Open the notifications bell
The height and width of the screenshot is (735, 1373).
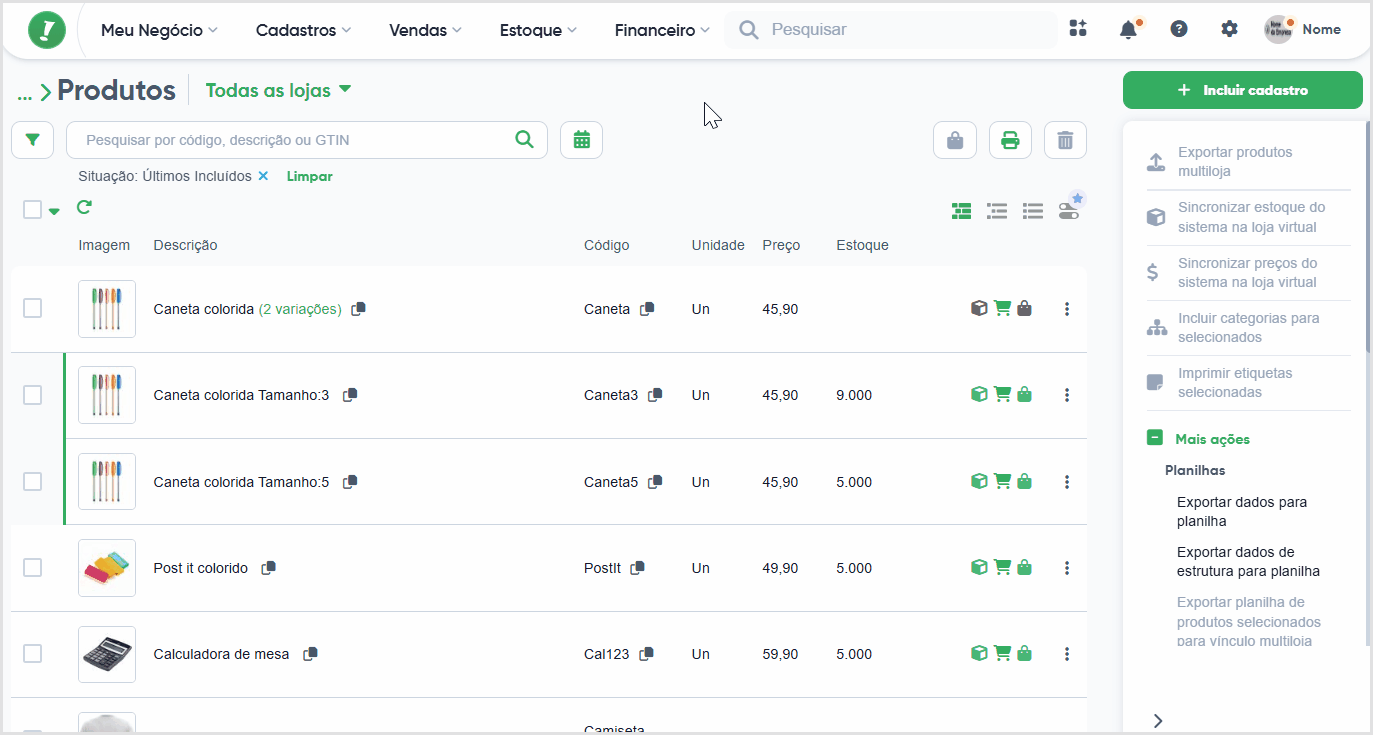tap(1128, 30)
